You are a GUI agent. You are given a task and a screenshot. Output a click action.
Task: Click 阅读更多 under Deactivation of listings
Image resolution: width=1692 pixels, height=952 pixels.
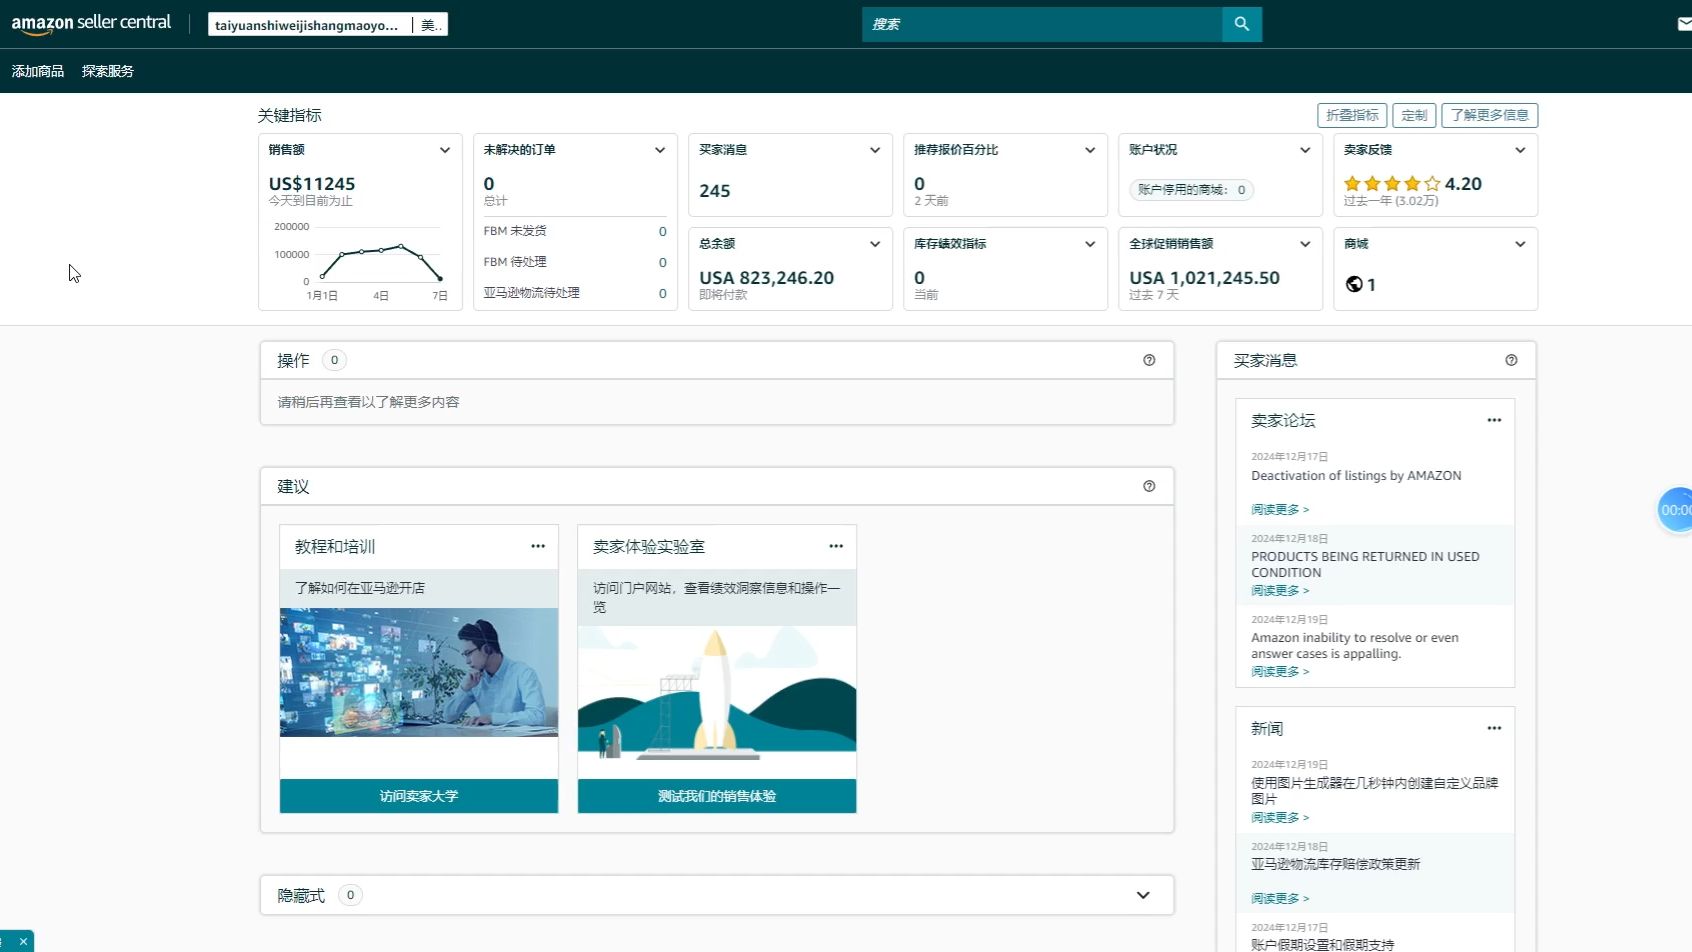point(1280,509)
